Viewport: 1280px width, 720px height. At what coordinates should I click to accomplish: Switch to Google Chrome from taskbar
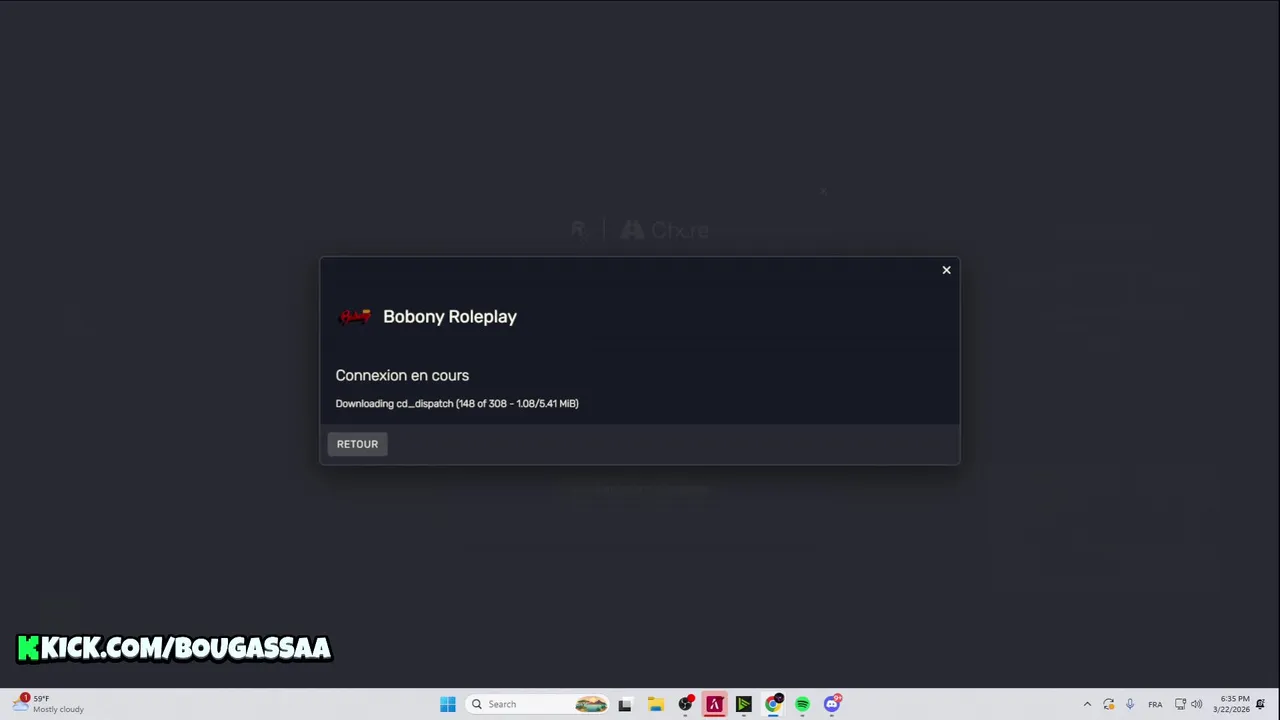773,704
